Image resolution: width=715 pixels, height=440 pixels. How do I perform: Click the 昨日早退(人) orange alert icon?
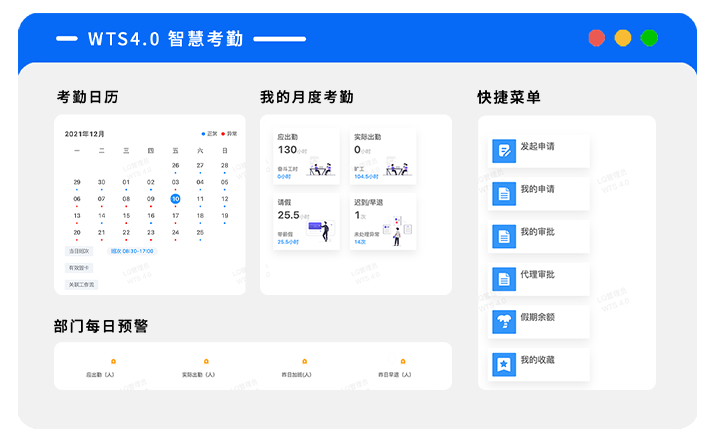[403, 361]
